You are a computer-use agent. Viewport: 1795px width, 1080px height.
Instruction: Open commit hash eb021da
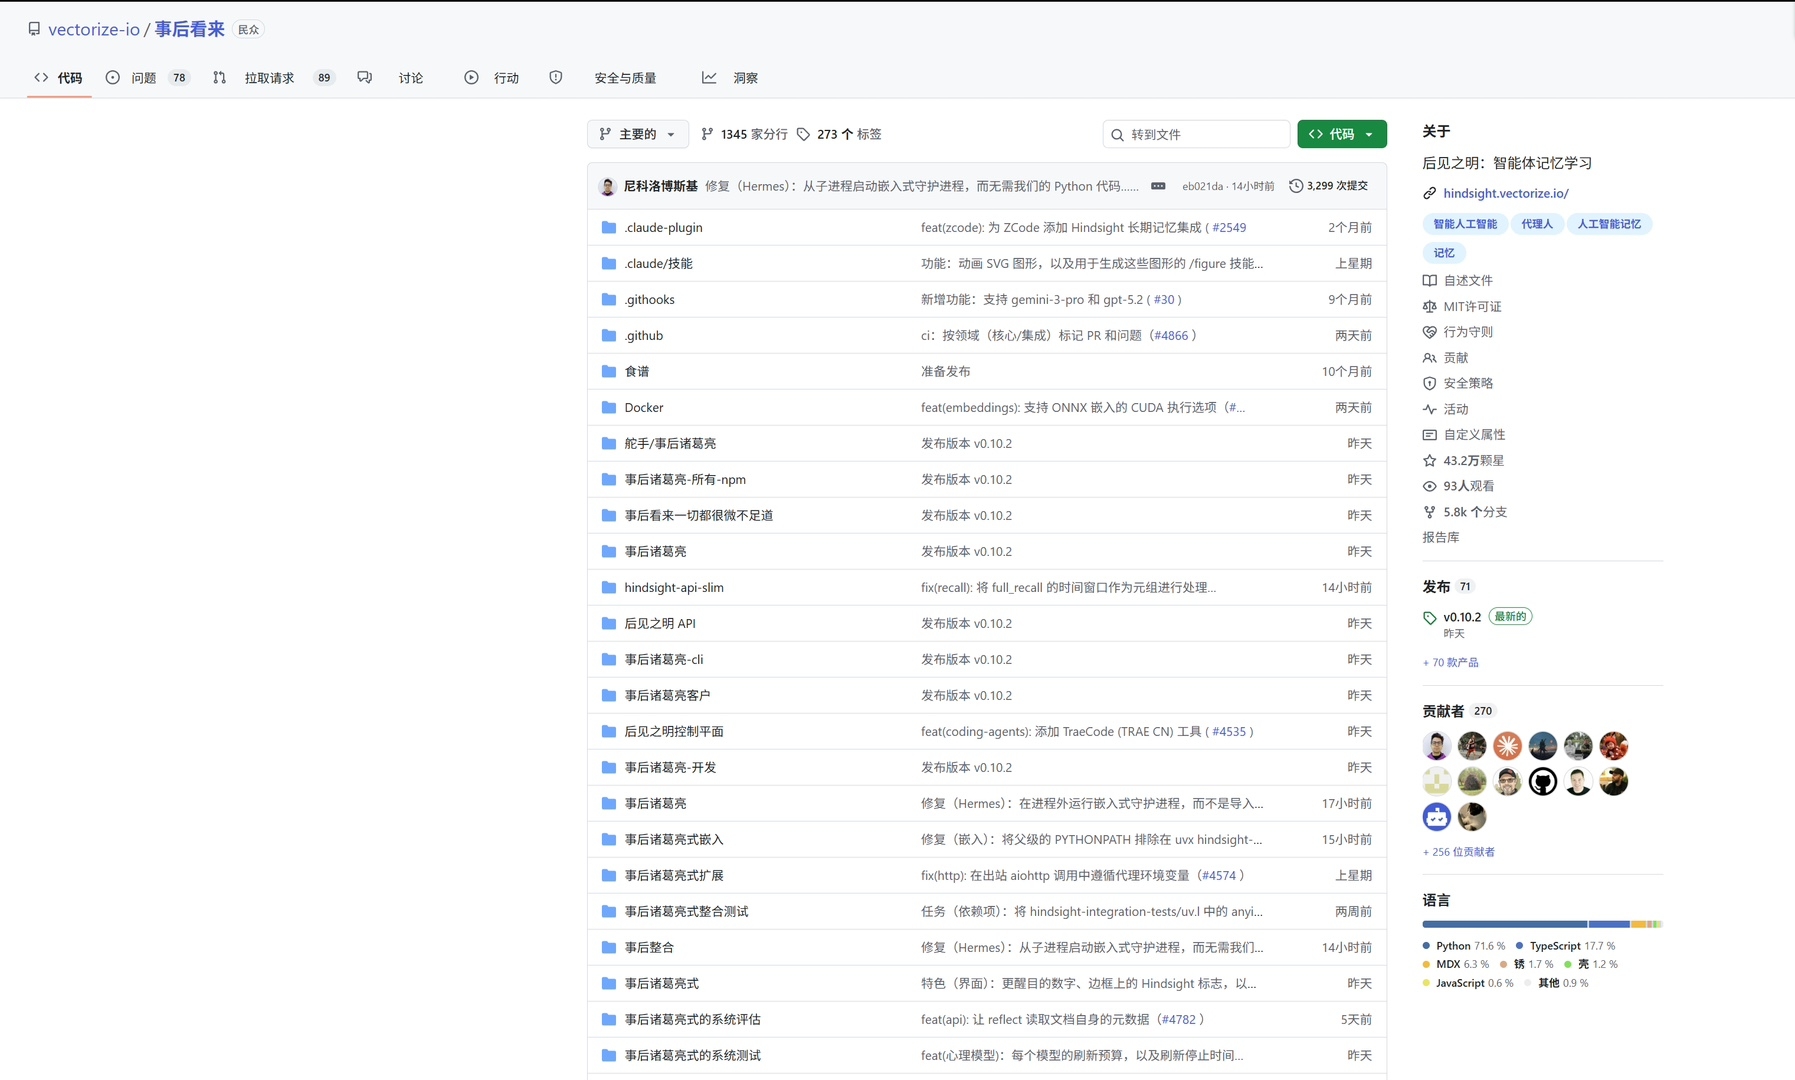(1202, 186)
